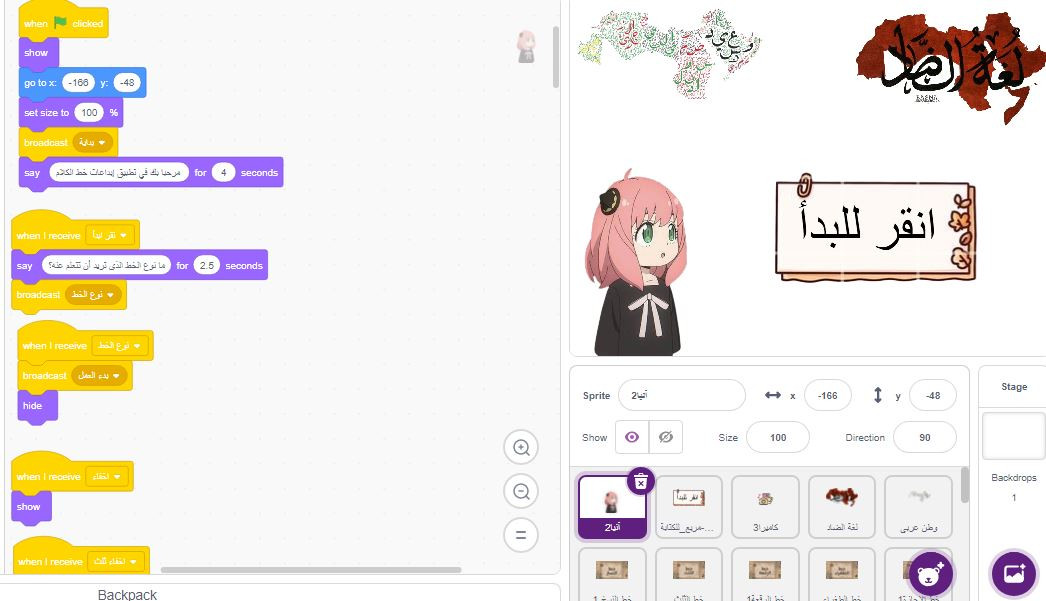The width and height of the screenshot is (1046, 601).
Task: Open the اخفاء ثالث receive message dropdown
Action: tap(117, 562)
